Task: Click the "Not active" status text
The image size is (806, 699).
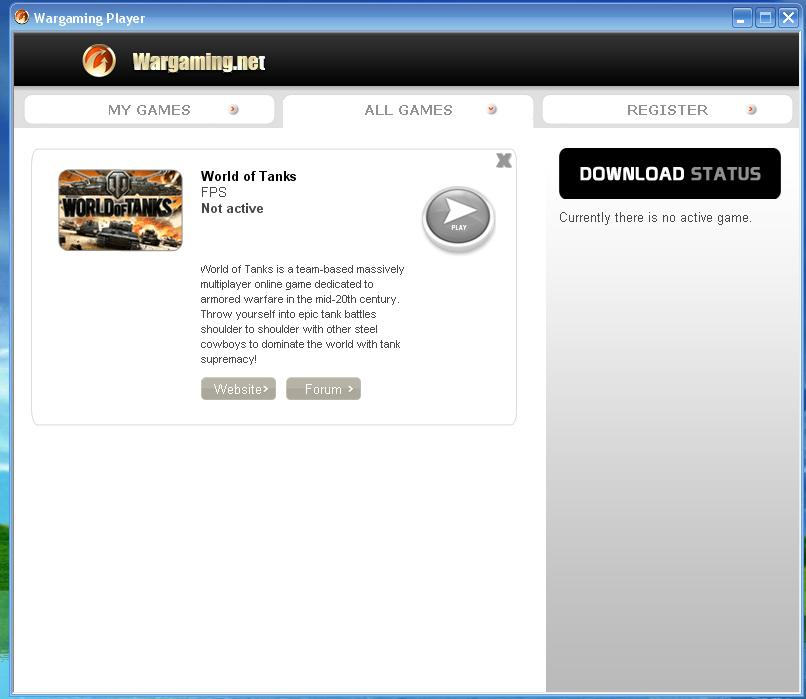Action: pyautogui.click(x=232, y=208)
